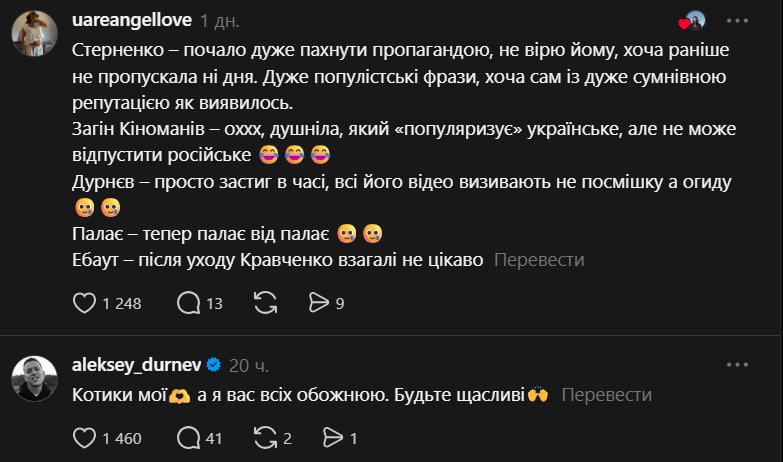Open the '20 ч.' reply timestamp
Viewport: 783px width, 462px height.
click(x=249, y=365)
